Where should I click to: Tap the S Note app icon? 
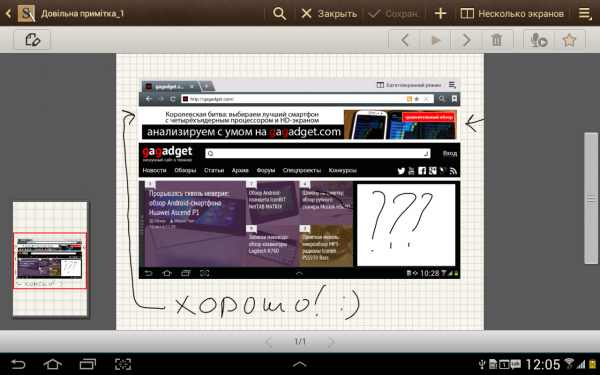point(26,13)
